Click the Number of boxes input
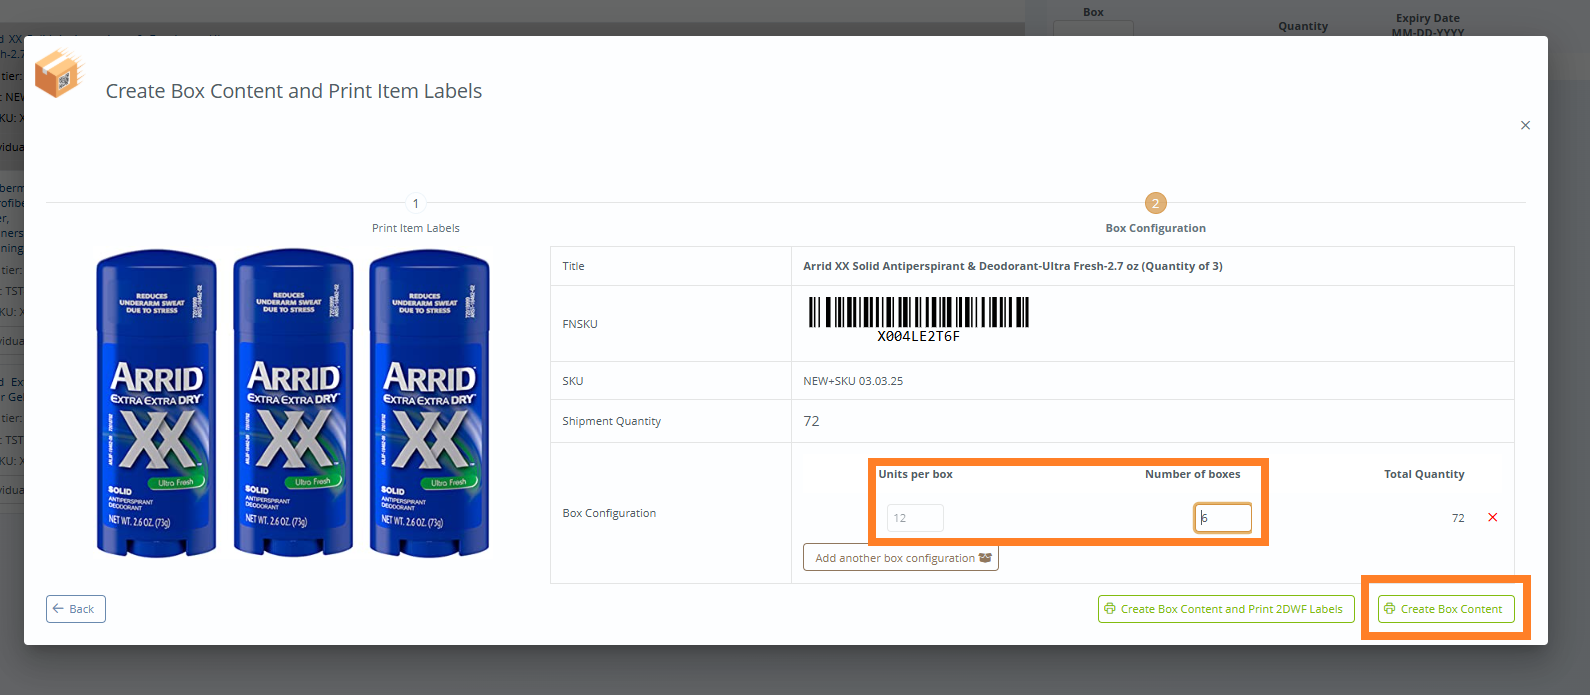 (1222, 518)
